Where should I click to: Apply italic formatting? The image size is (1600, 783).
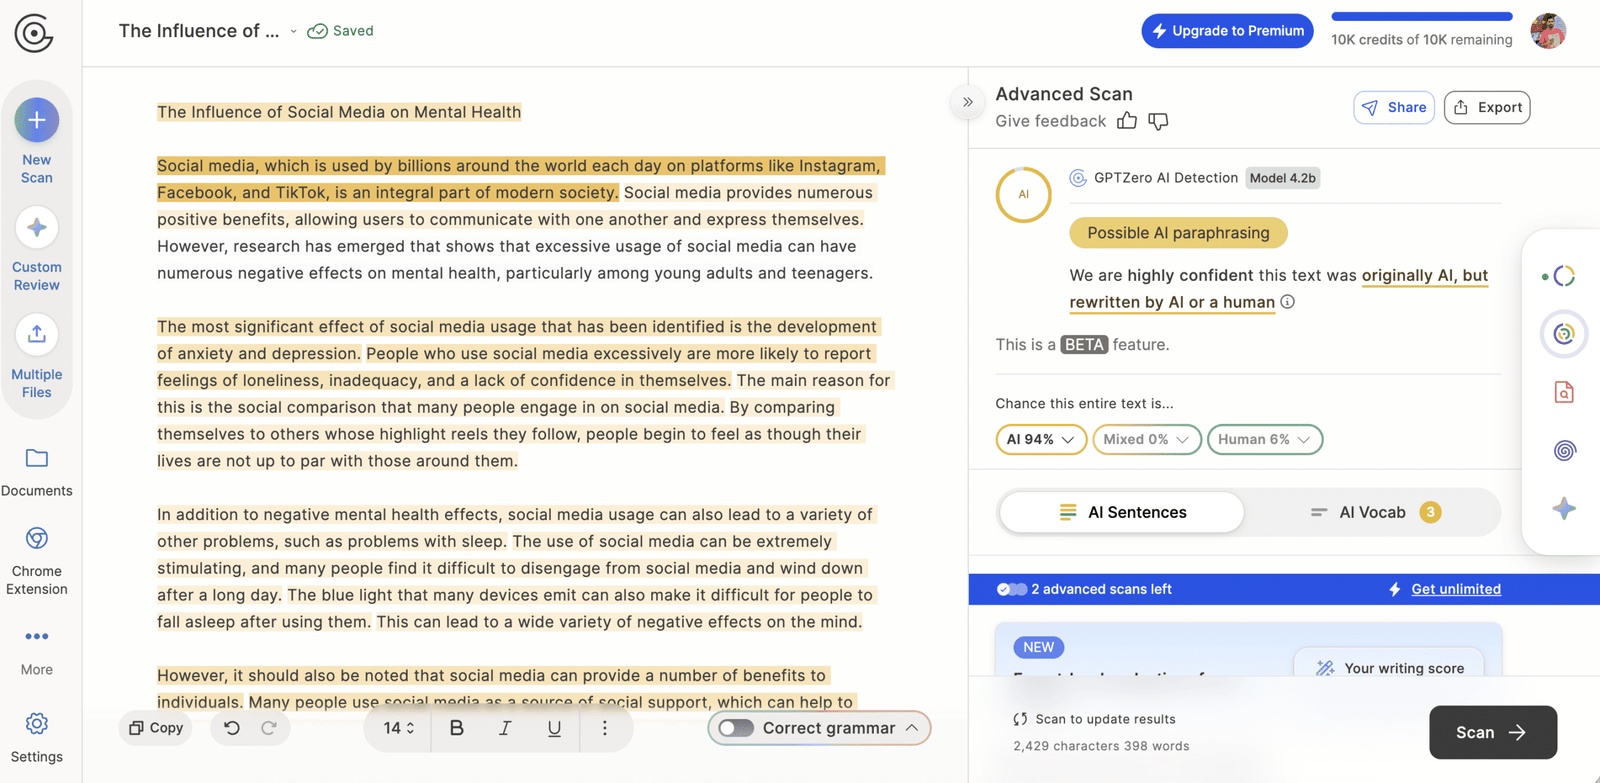tap(505, 728)
